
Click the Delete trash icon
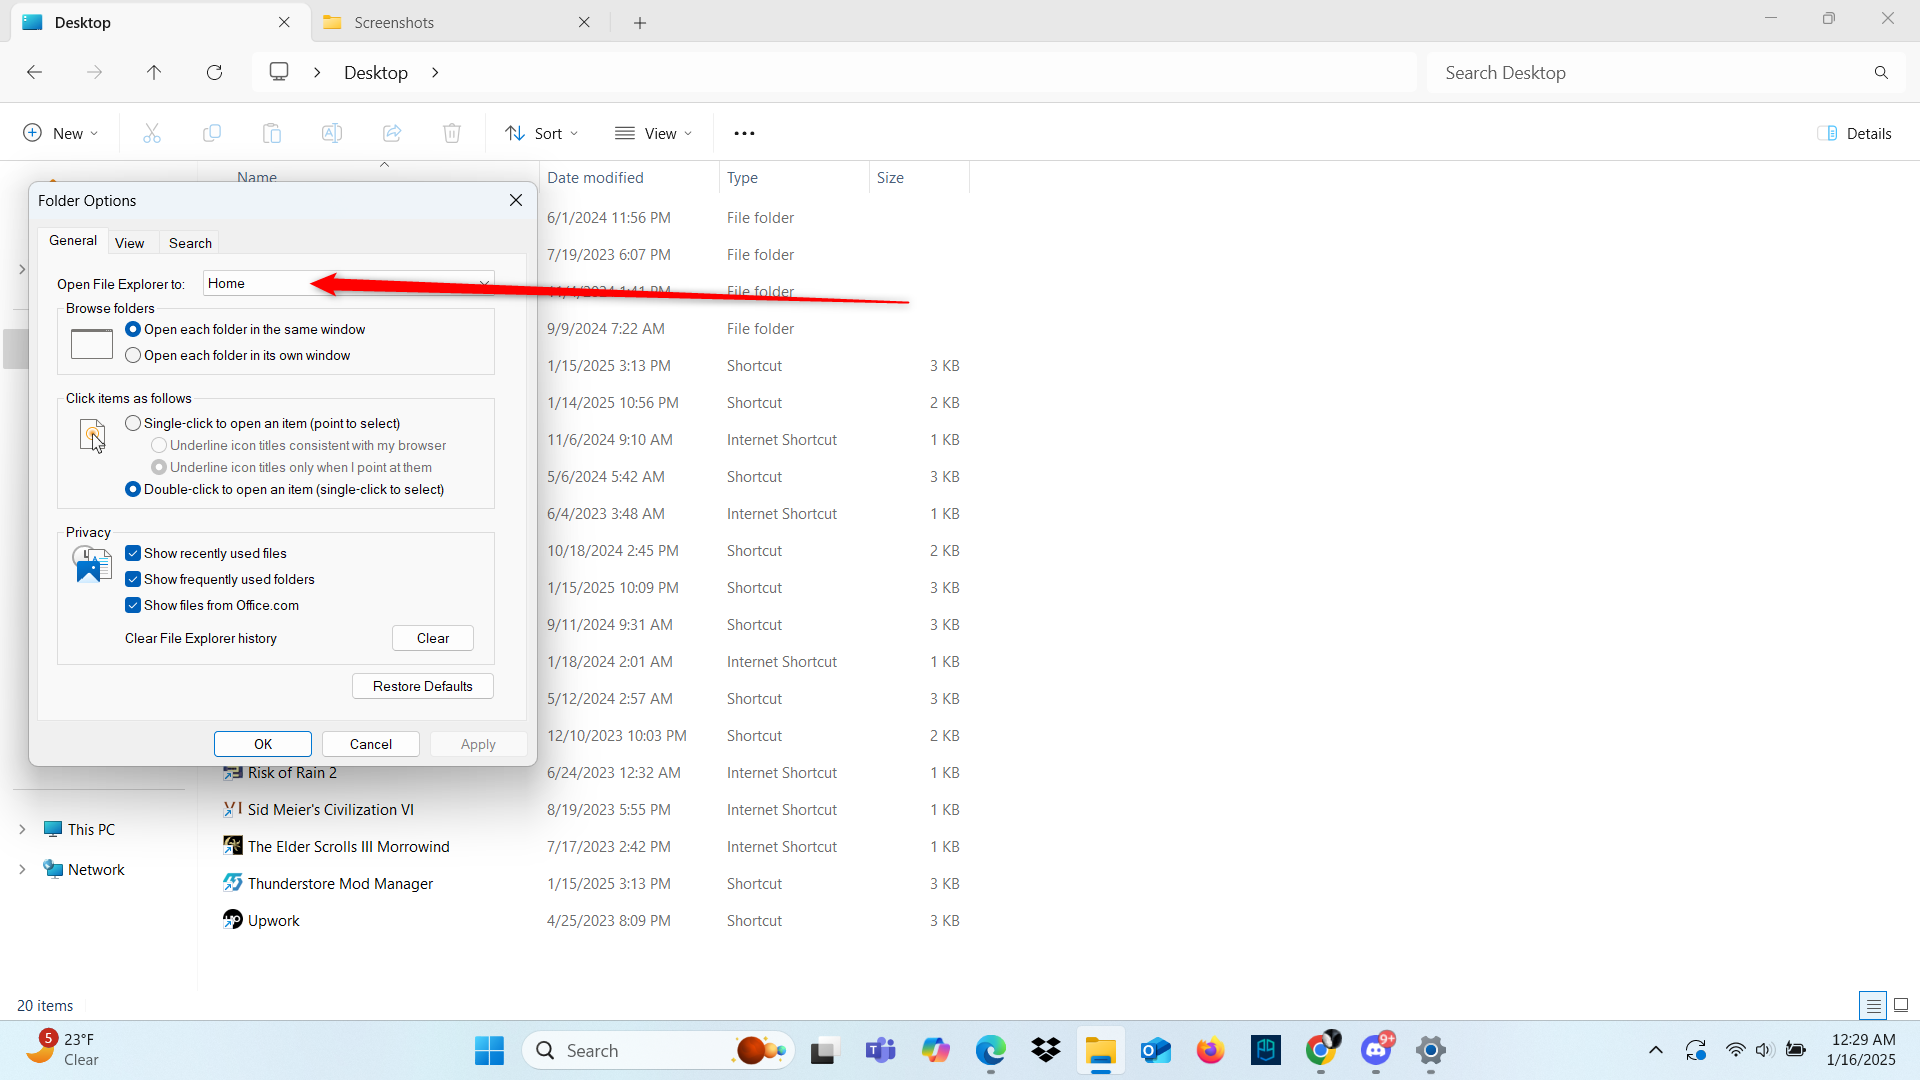click(x=452, y=133)
